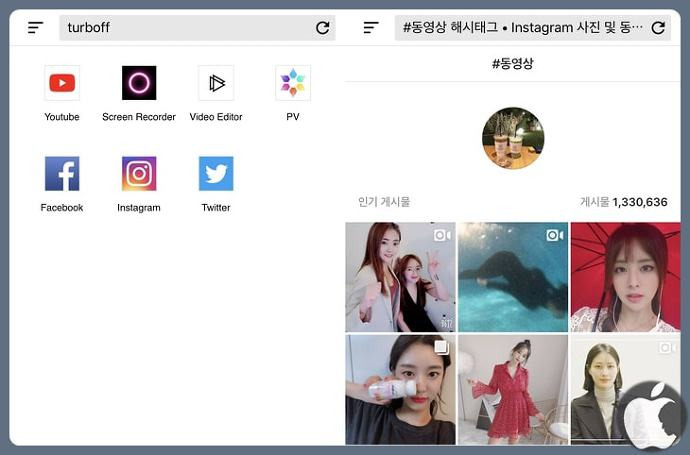Click the 게시물 1,330,636 count
690x455 pixels.
click(624, 202)
